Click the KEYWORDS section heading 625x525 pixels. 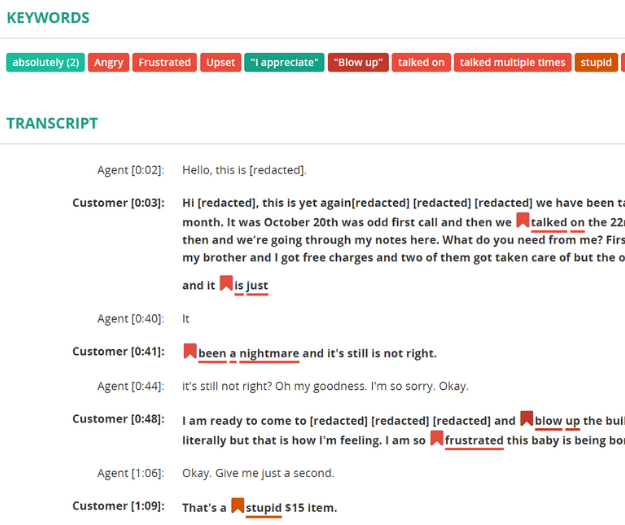click(x=48, y=18)
